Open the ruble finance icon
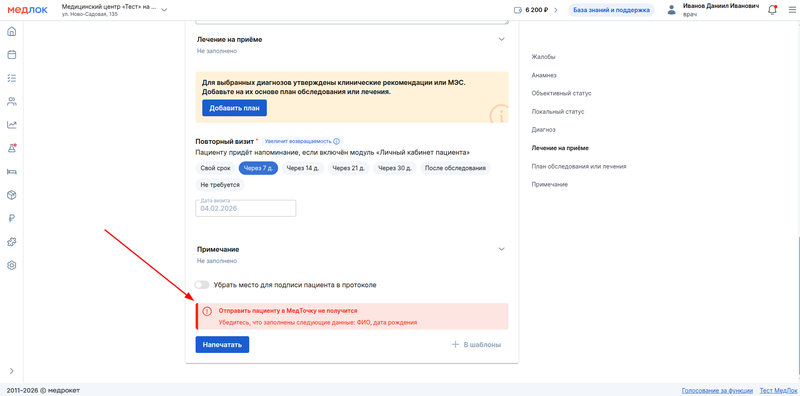Screen dimensions: 800x396 tap(12, 218)
